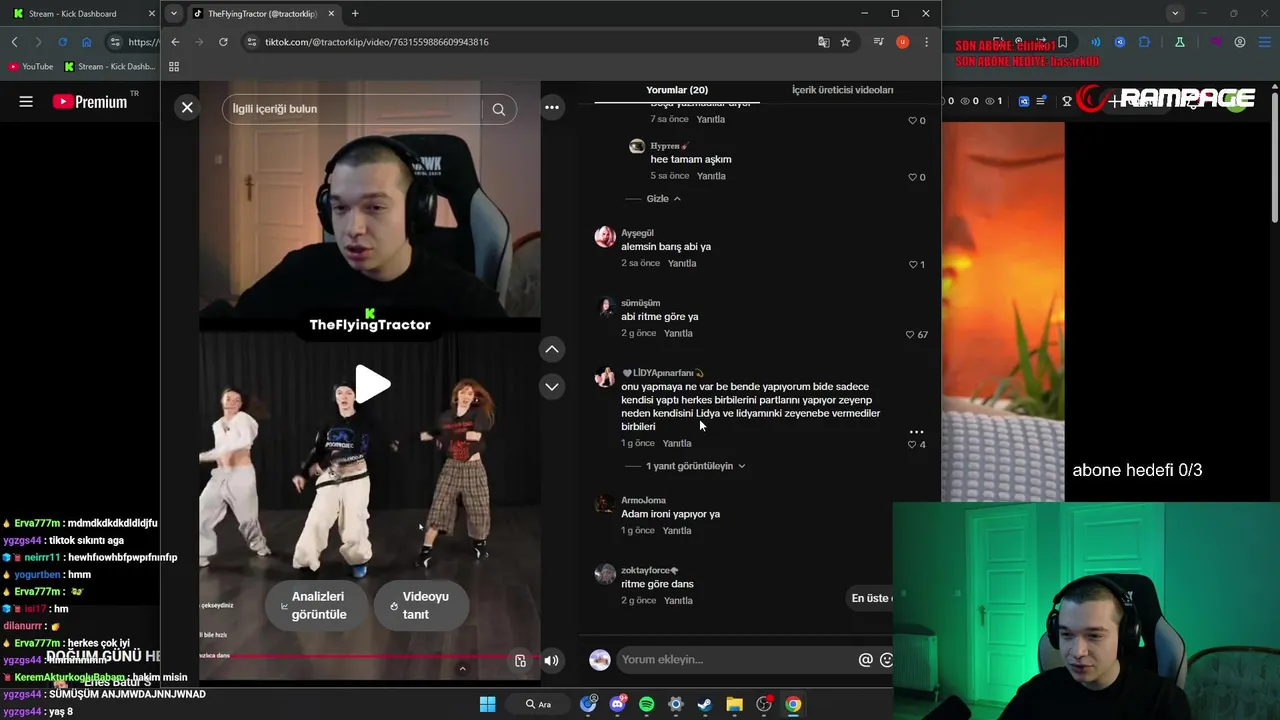Click the taskbar Ara search box
Screen dimensions: 1280x720
pos(538,704)
